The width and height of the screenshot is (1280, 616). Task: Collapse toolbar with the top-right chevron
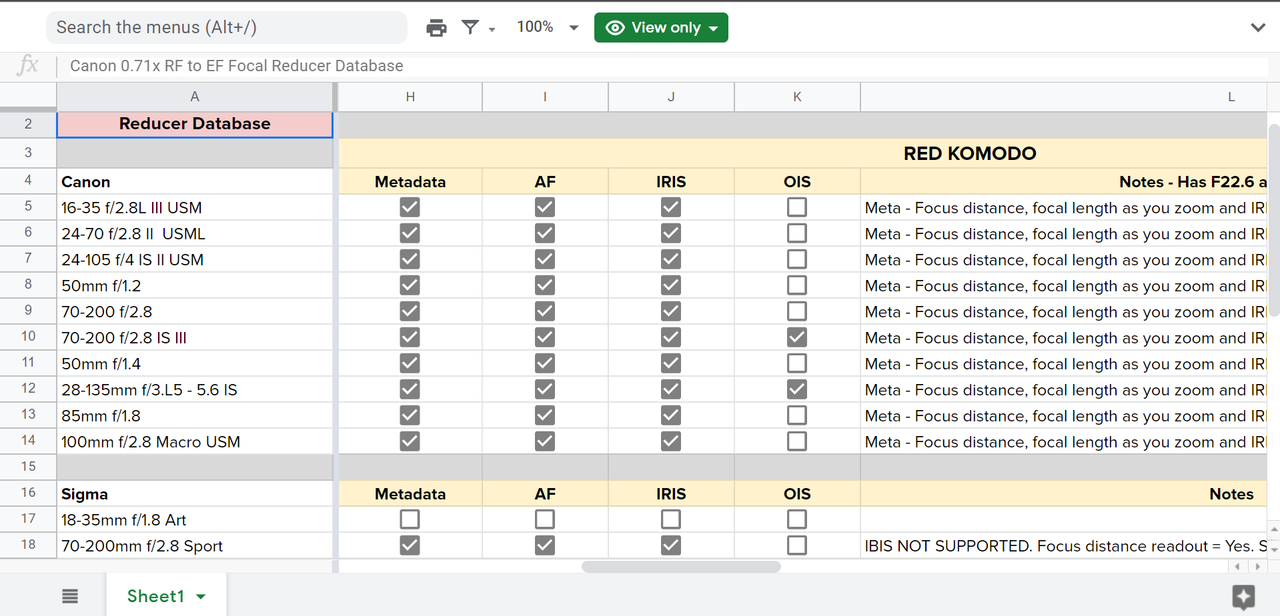pyautogui.click(x=1258, y=28)
